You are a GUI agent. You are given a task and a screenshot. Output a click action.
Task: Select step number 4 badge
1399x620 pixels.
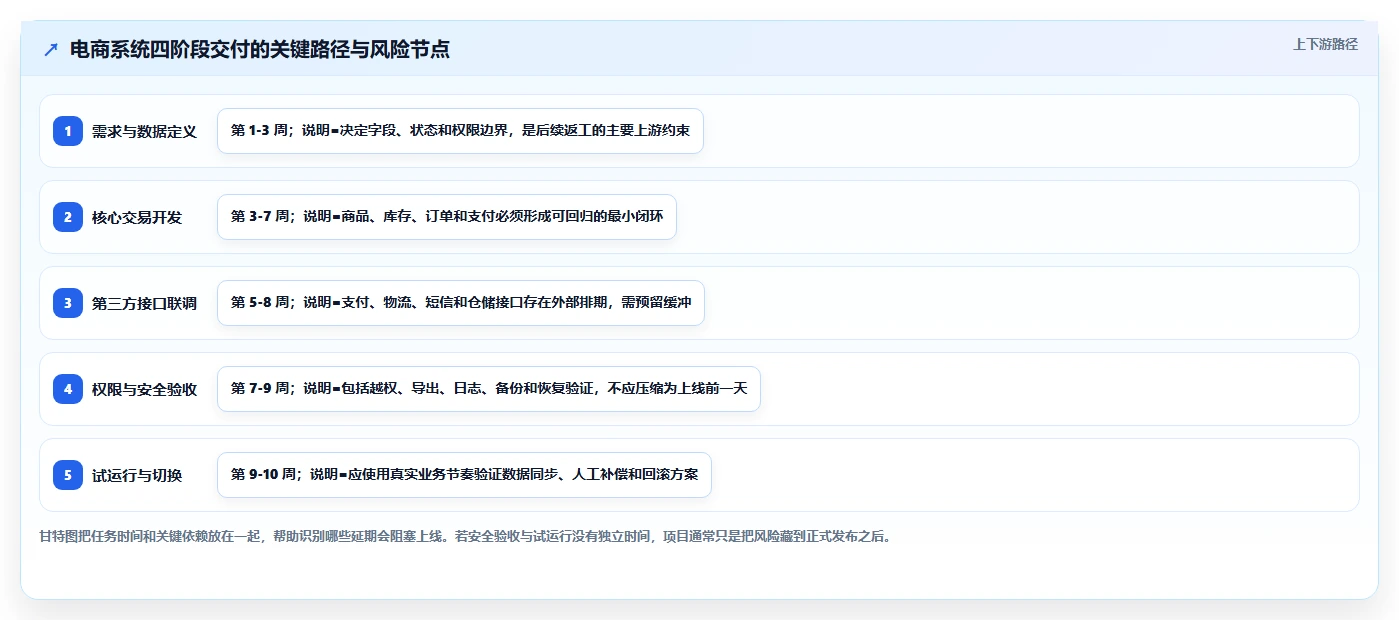coord(68,389)
